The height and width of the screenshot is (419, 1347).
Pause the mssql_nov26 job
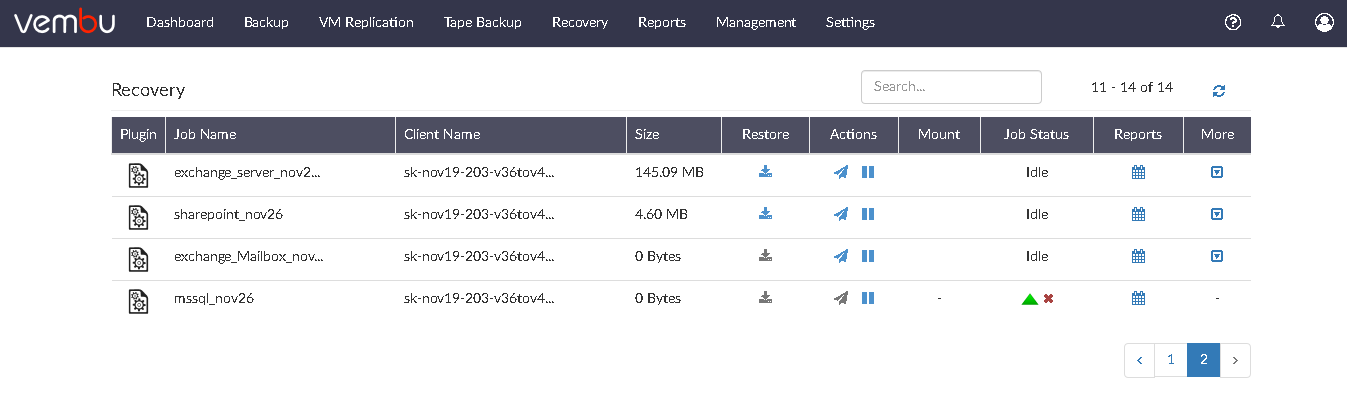pos(868,298)
